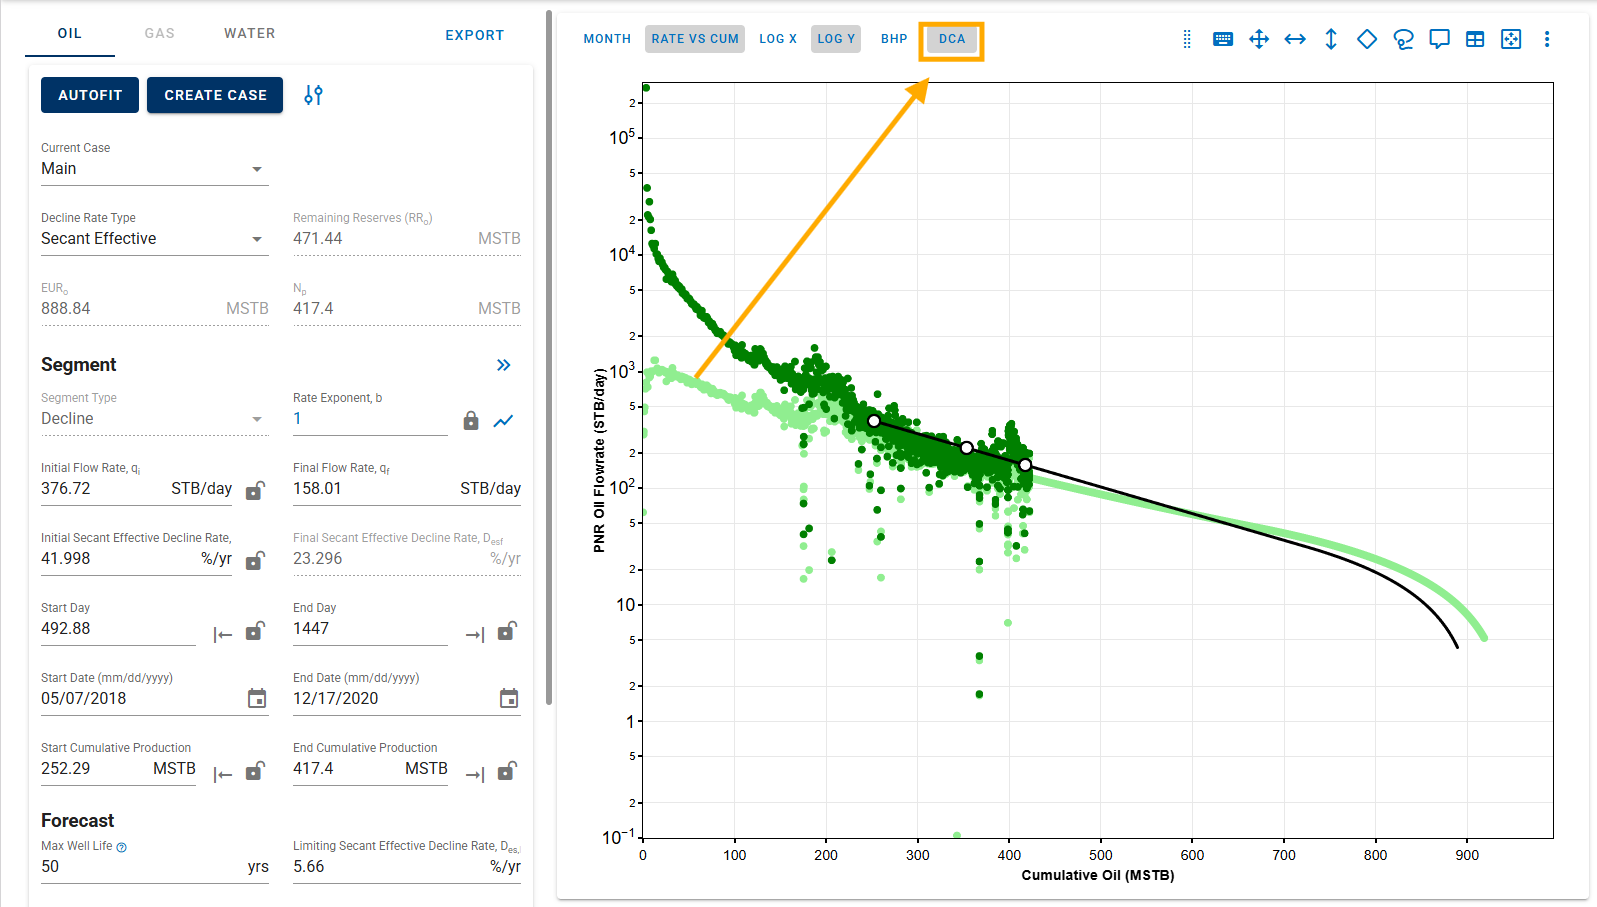The width and height of the screenshot is (1597, 907).
Task: Click the fit settings sliders icon
Action: tap(313, 95)
